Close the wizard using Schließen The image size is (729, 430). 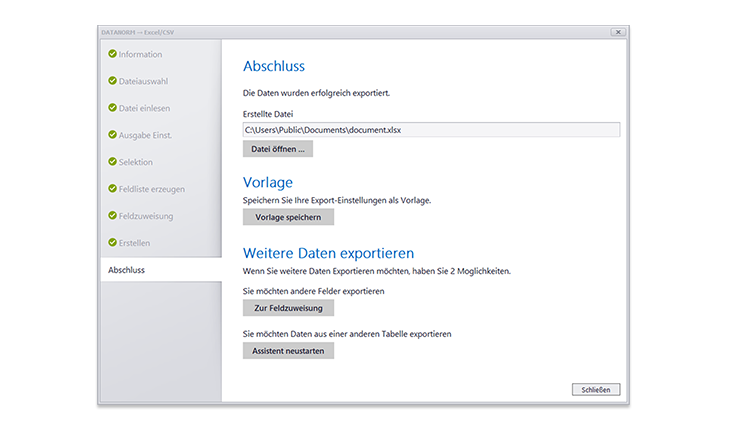(x=596, y=390)
